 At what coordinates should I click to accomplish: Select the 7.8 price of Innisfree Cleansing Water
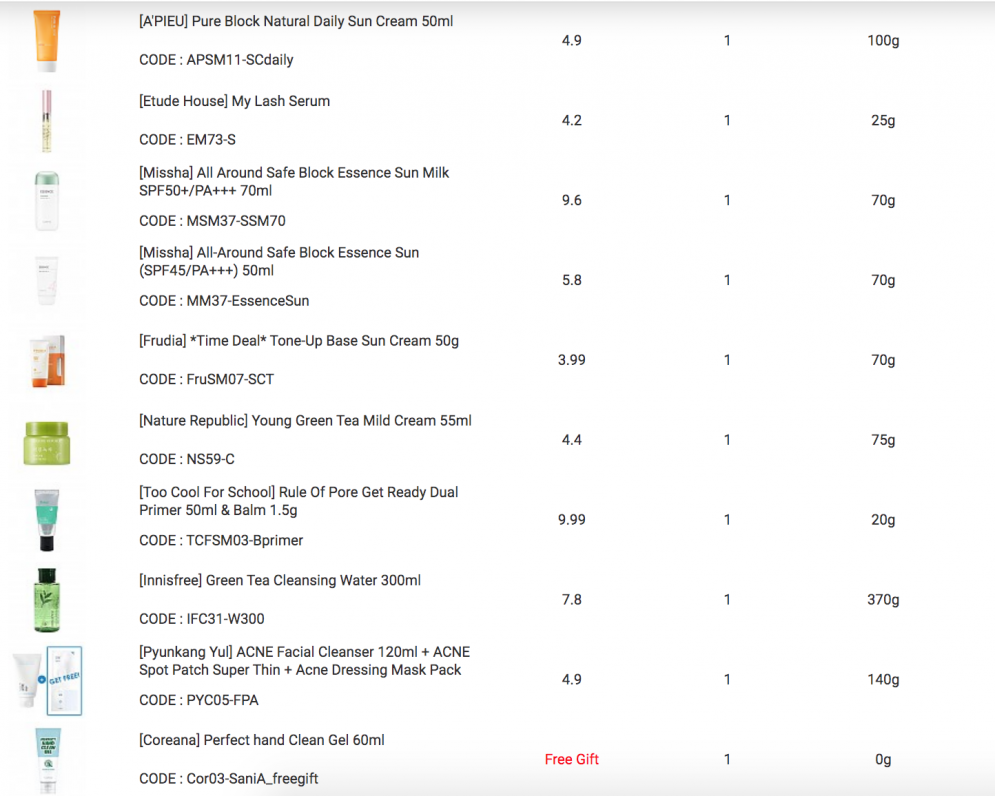(x=572, y=599)
